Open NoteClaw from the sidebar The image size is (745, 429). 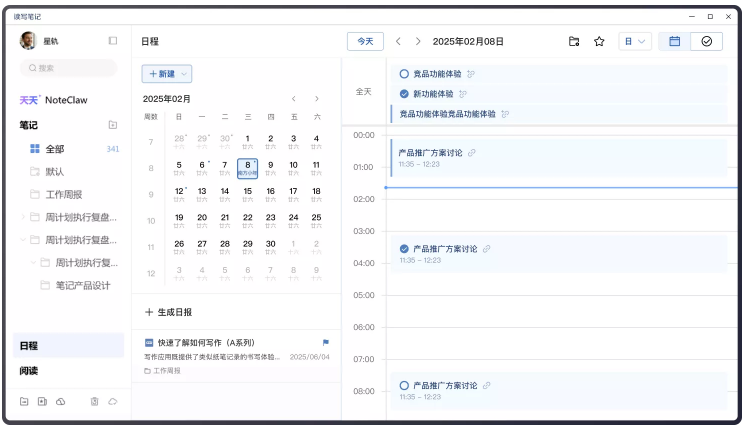click(54, 100)
